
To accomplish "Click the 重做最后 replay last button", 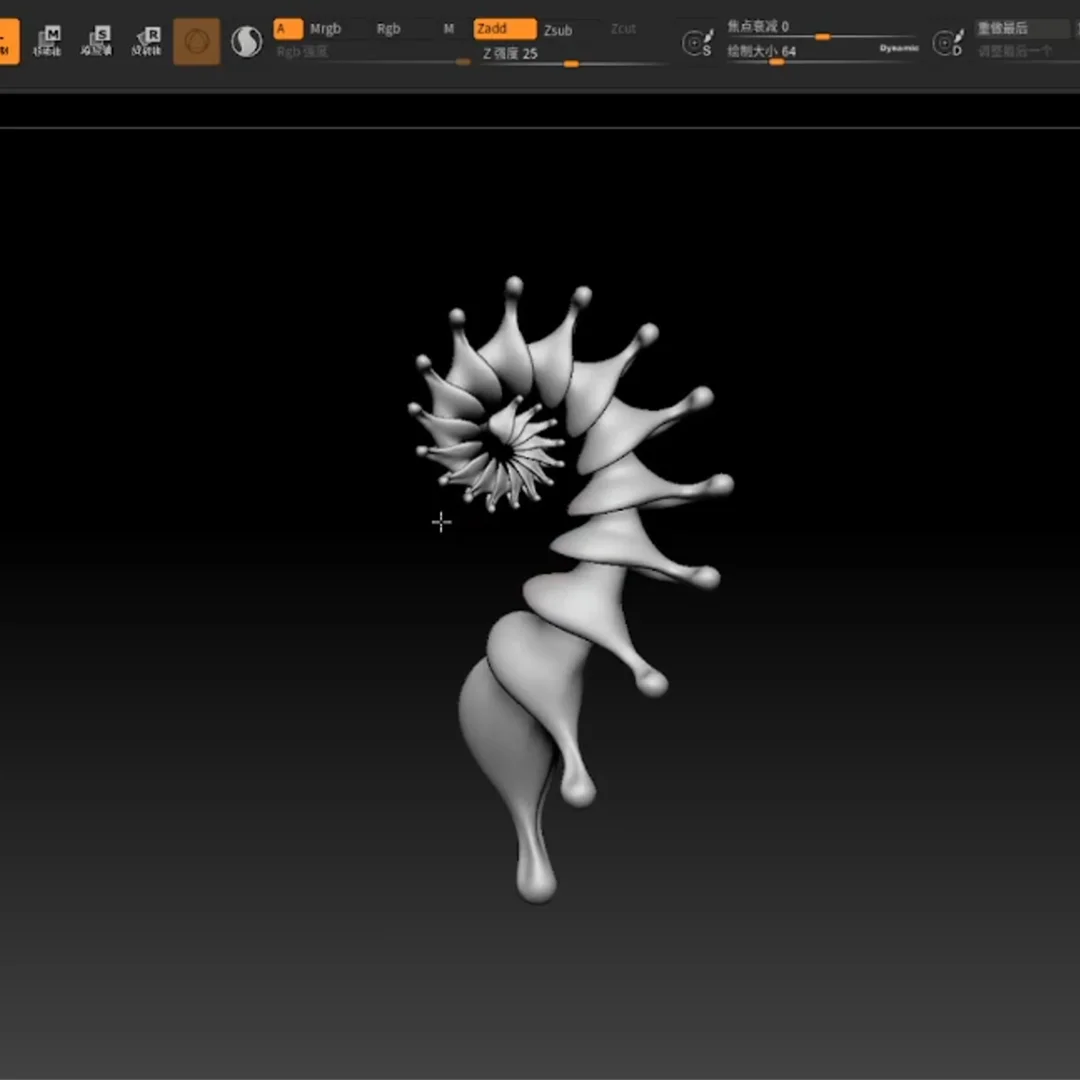I will (x=1022, y=29).
